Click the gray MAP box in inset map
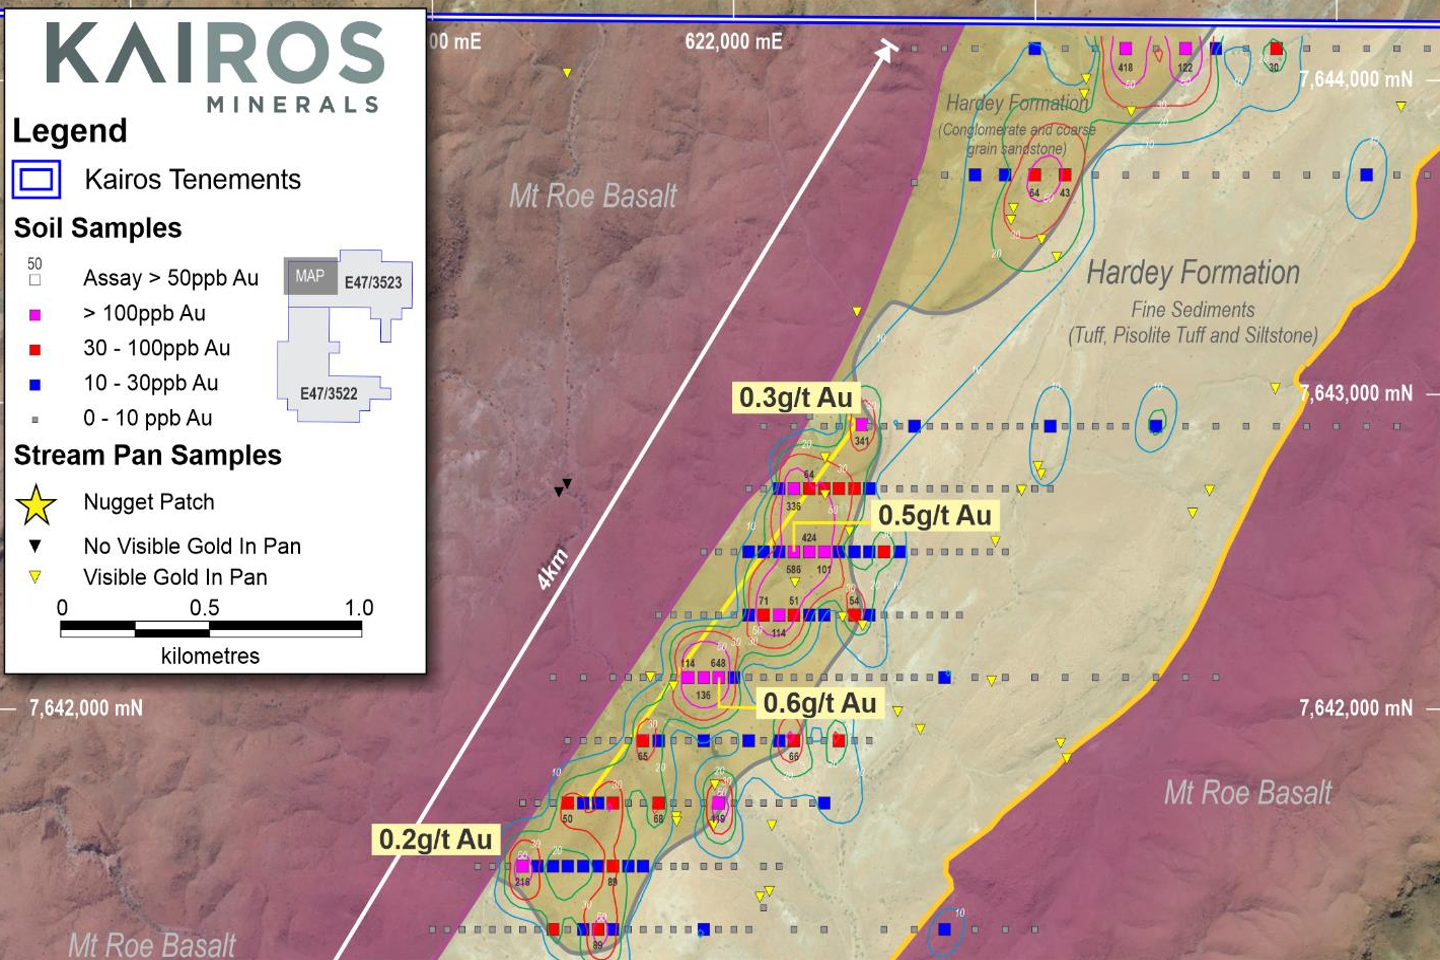1440x960 pixels. click(x=310, y=276)
